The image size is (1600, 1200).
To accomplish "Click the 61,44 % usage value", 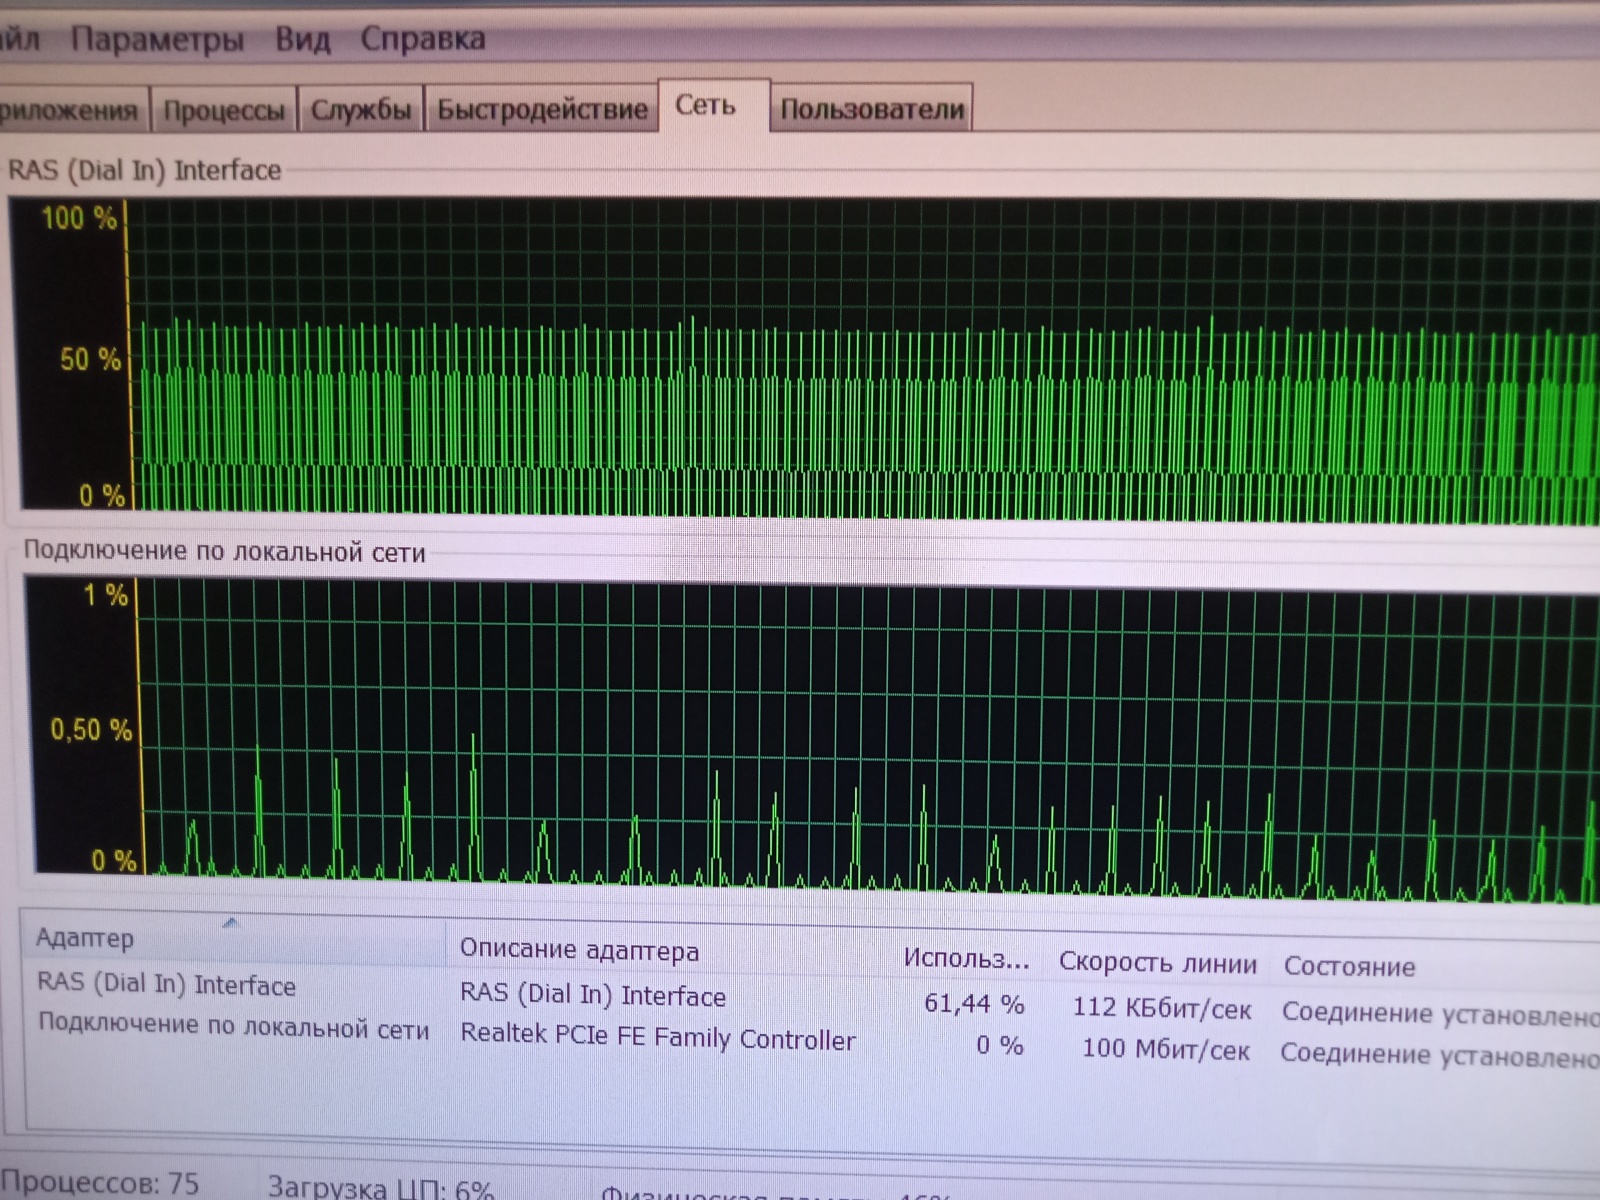I will (x=974, y=1003).
